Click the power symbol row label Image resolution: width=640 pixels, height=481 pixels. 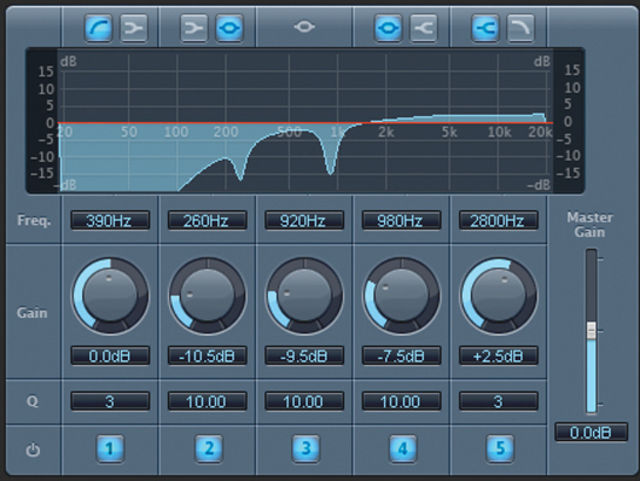[x=33, y=450]
